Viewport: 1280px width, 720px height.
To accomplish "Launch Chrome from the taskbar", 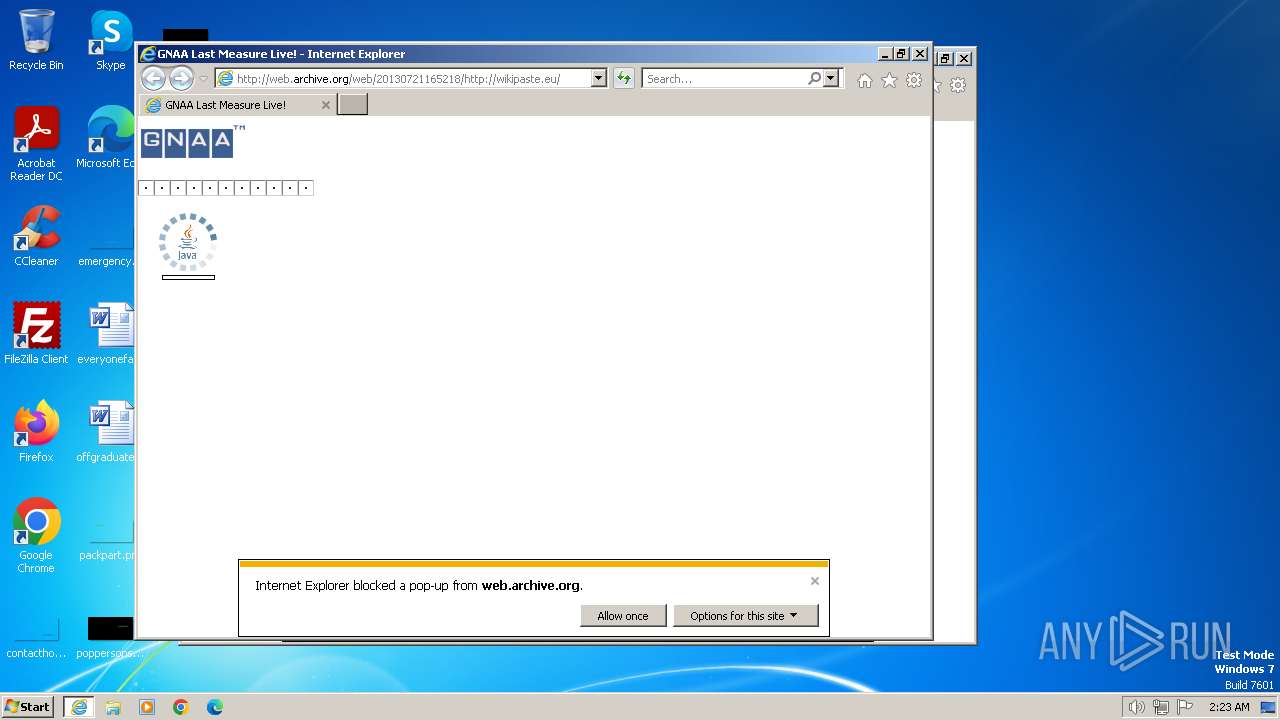I will click(181, 707).
